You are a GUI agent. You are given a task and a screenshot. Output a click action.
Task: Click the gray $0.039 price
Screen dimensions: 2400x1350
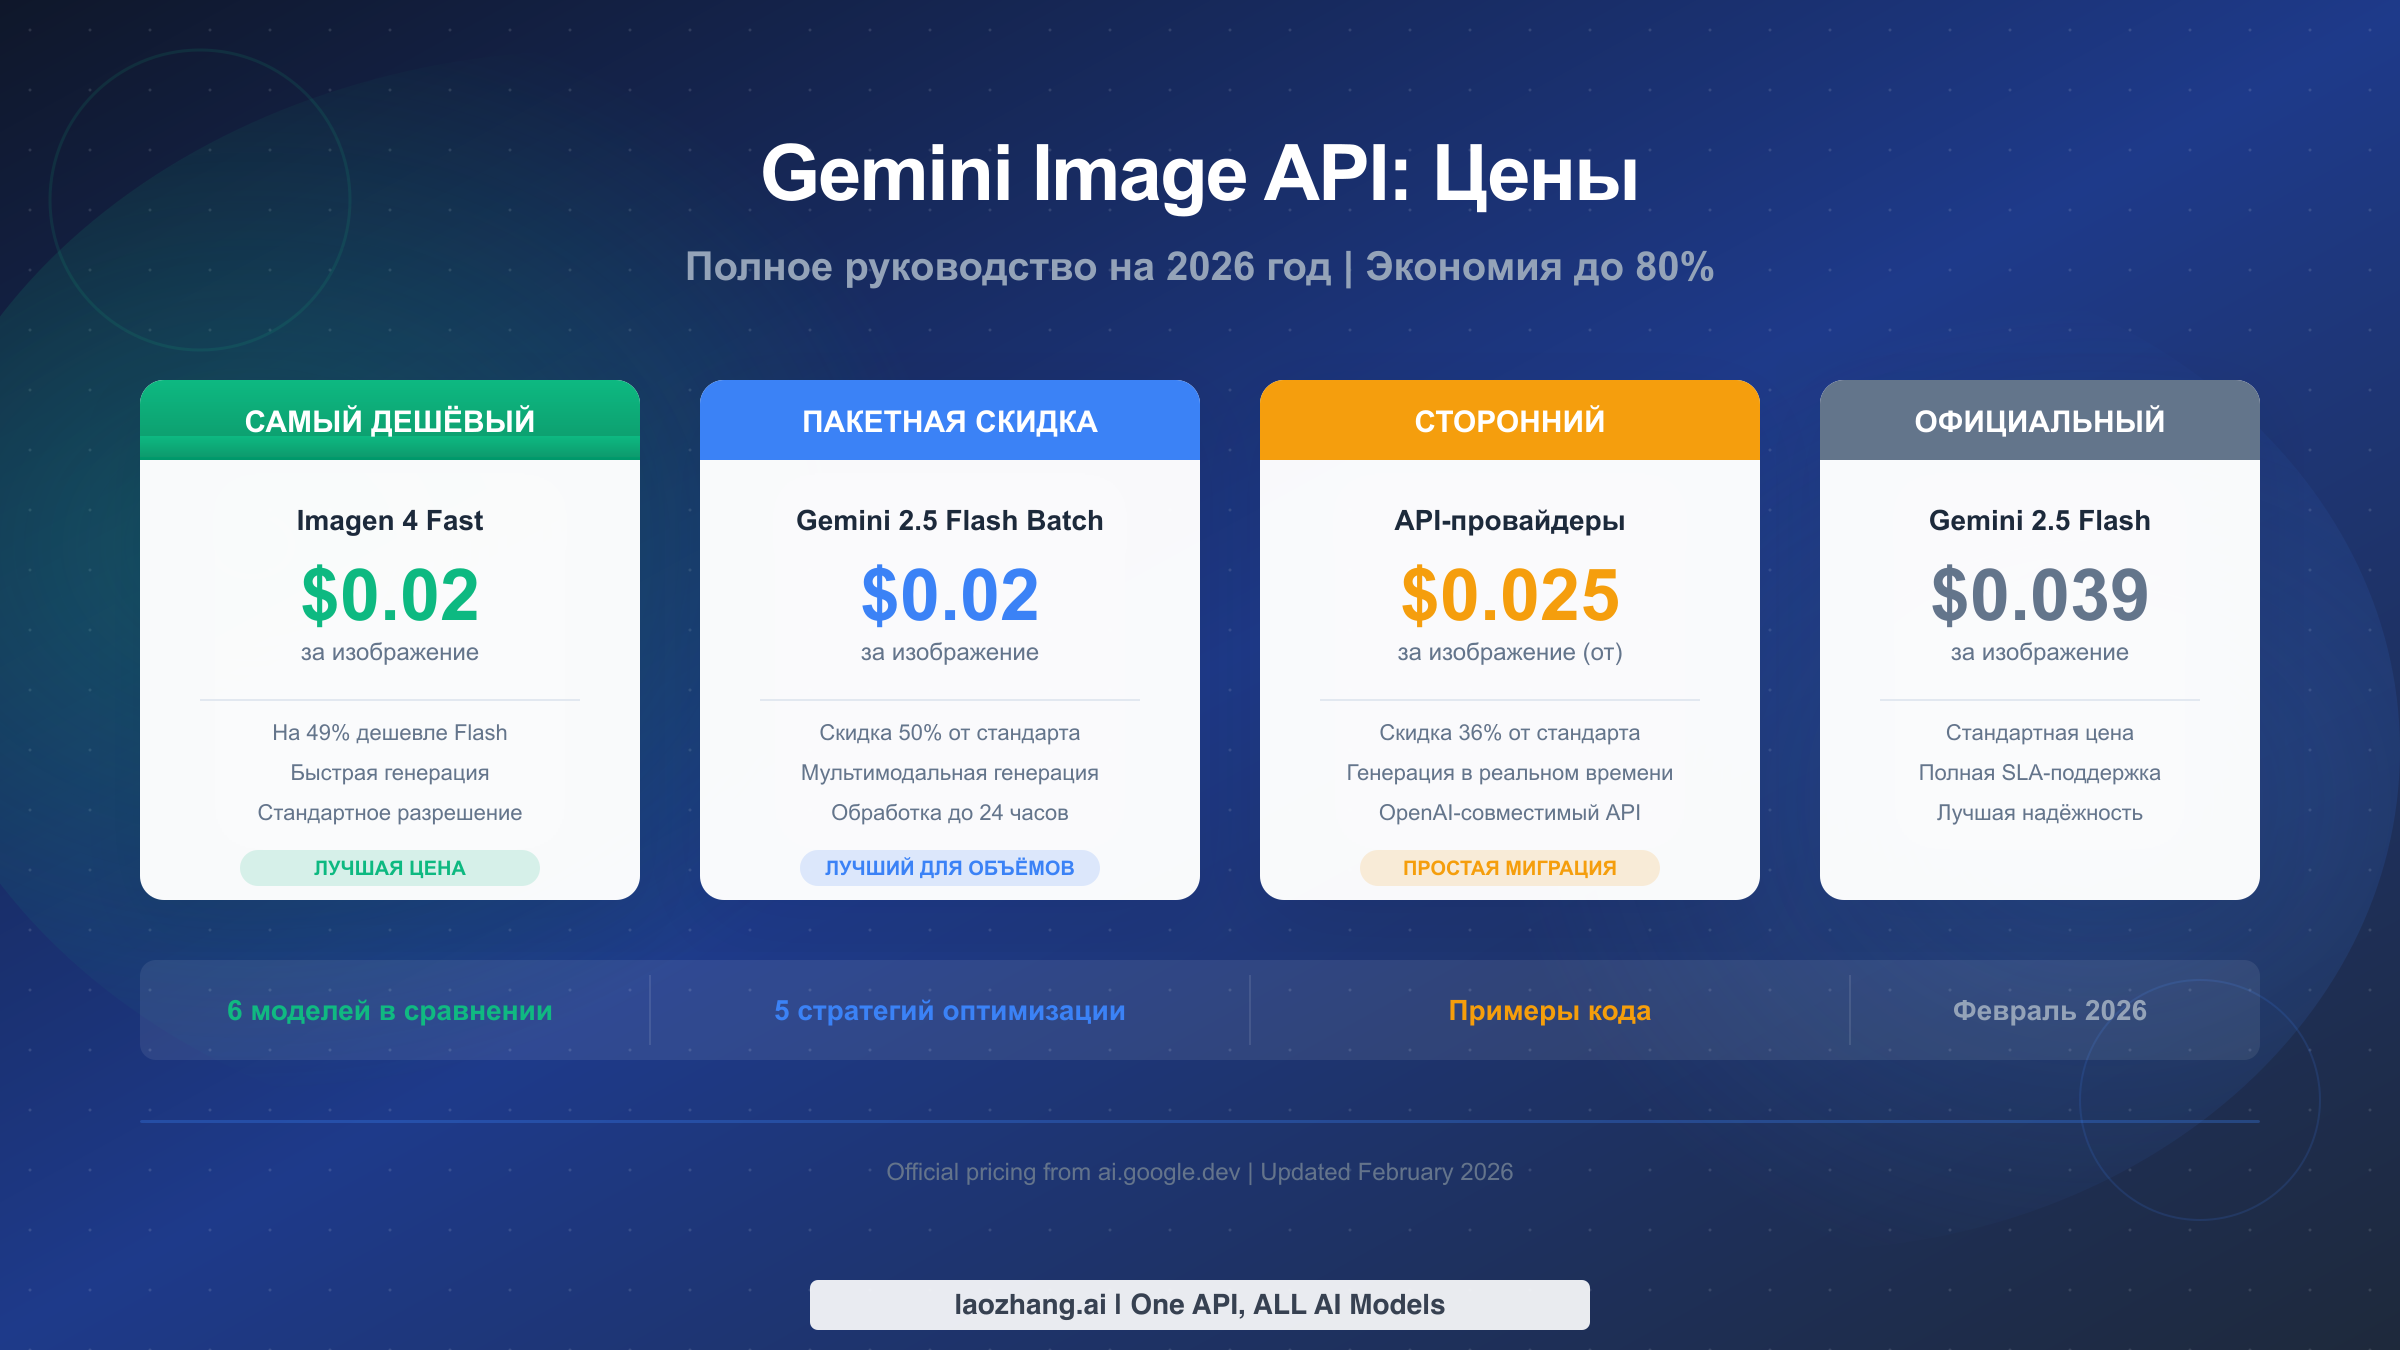(x=2040, y=595)
